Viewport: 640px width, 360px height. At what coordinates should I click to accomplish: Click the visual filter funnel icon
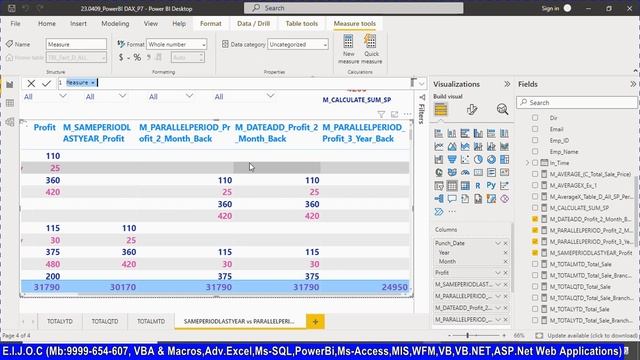click(381, 114)
